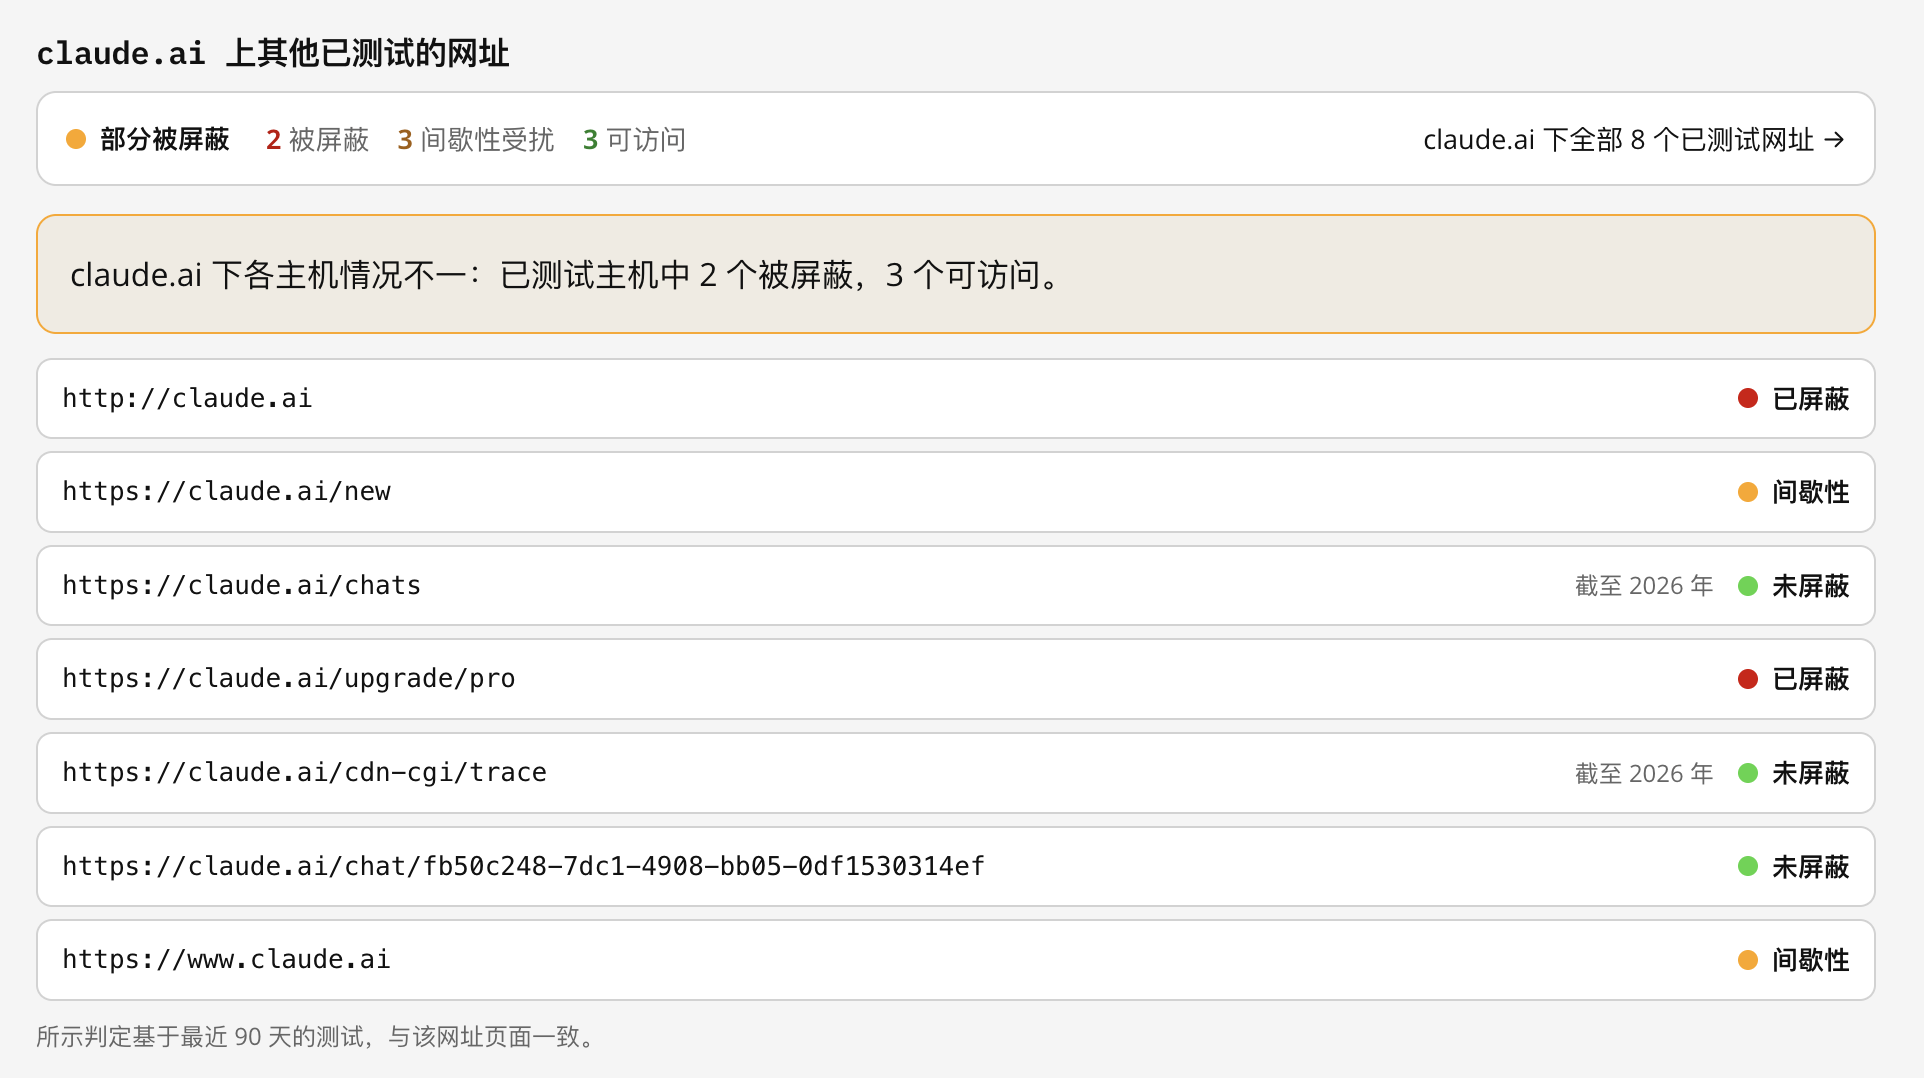Click the 3 间歇性受扰 count
1924x1078 pixels.
click(476, 139)
